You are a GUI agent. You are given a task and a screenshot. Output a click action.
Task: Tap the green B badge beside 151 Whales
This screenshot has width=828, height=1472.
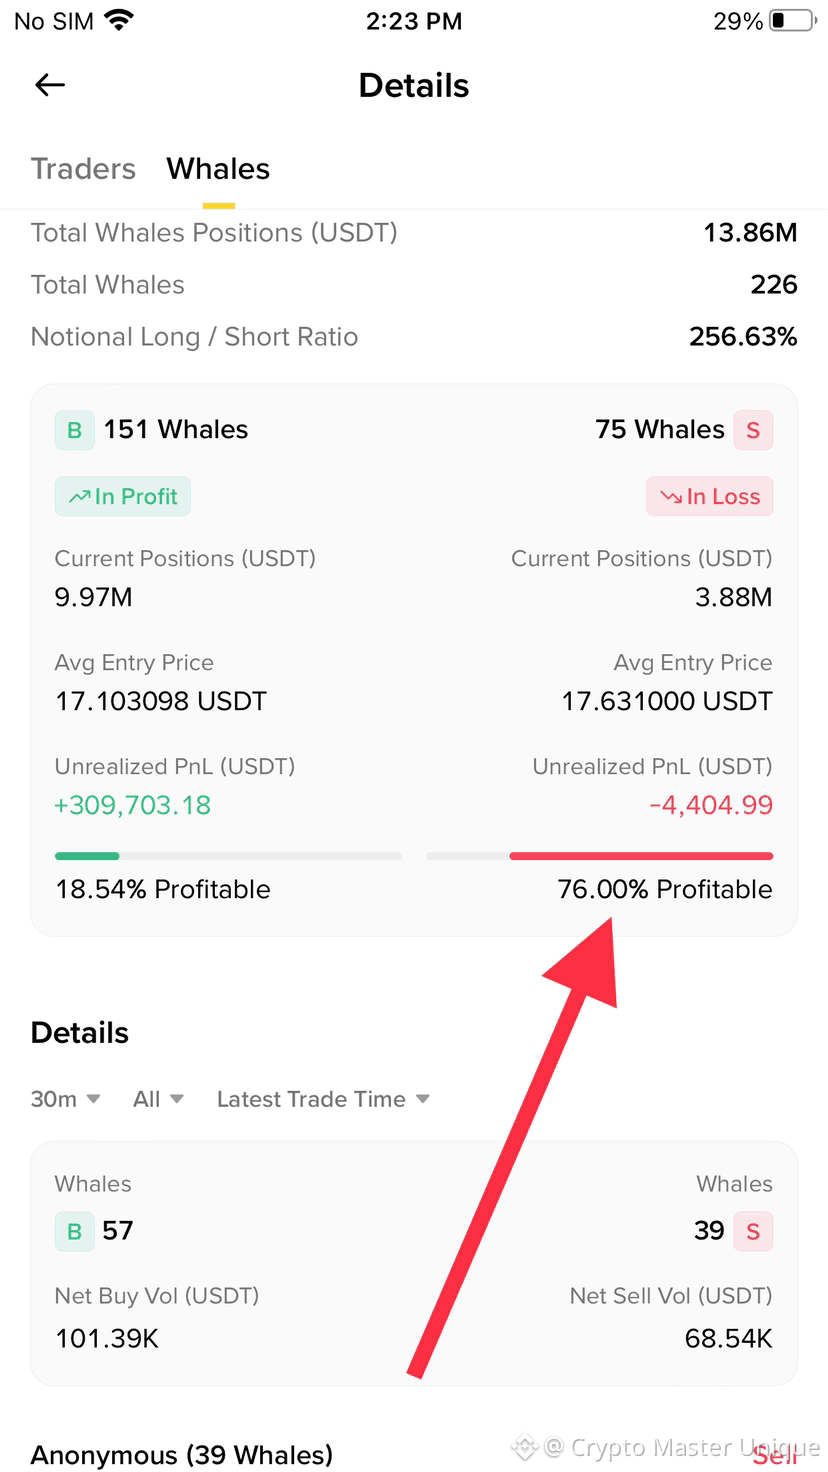click(x=74, y=431)
